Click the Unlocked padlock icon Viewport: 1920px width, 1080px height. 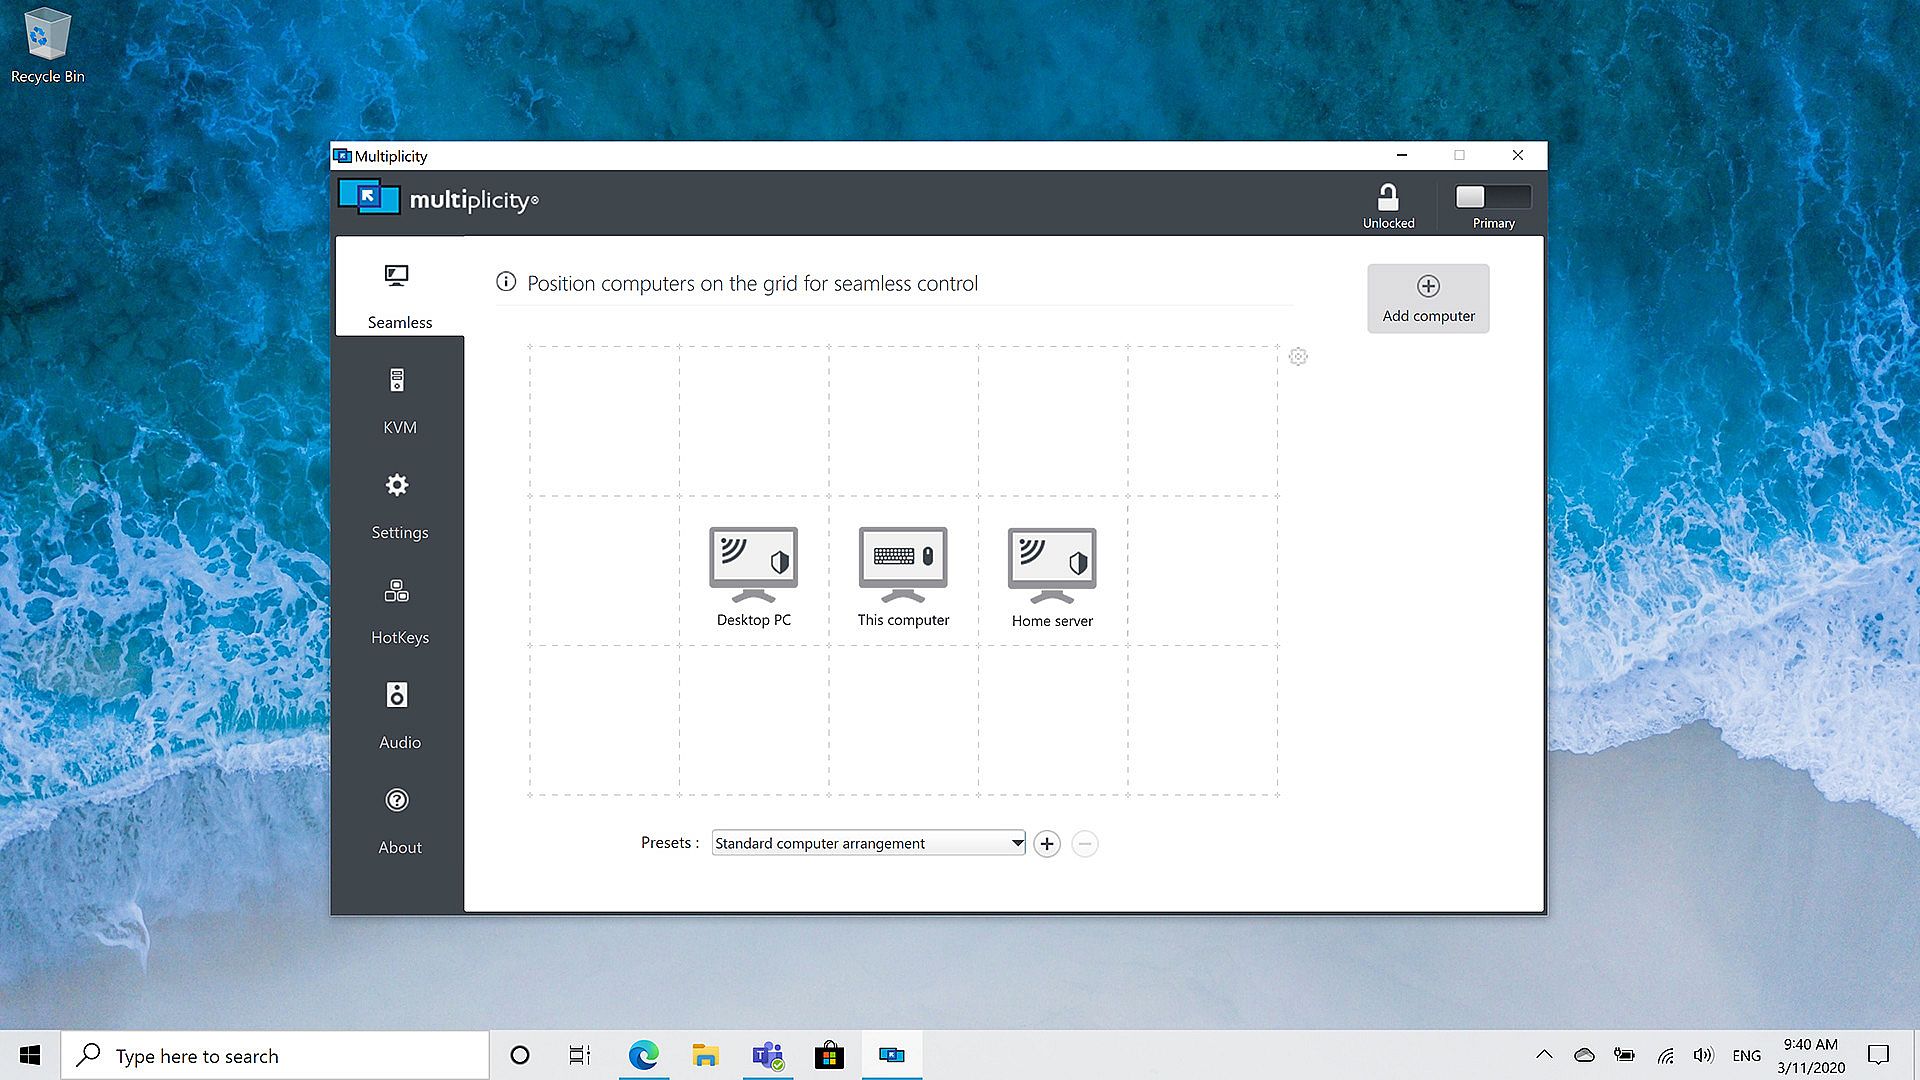click(1388, 197)
